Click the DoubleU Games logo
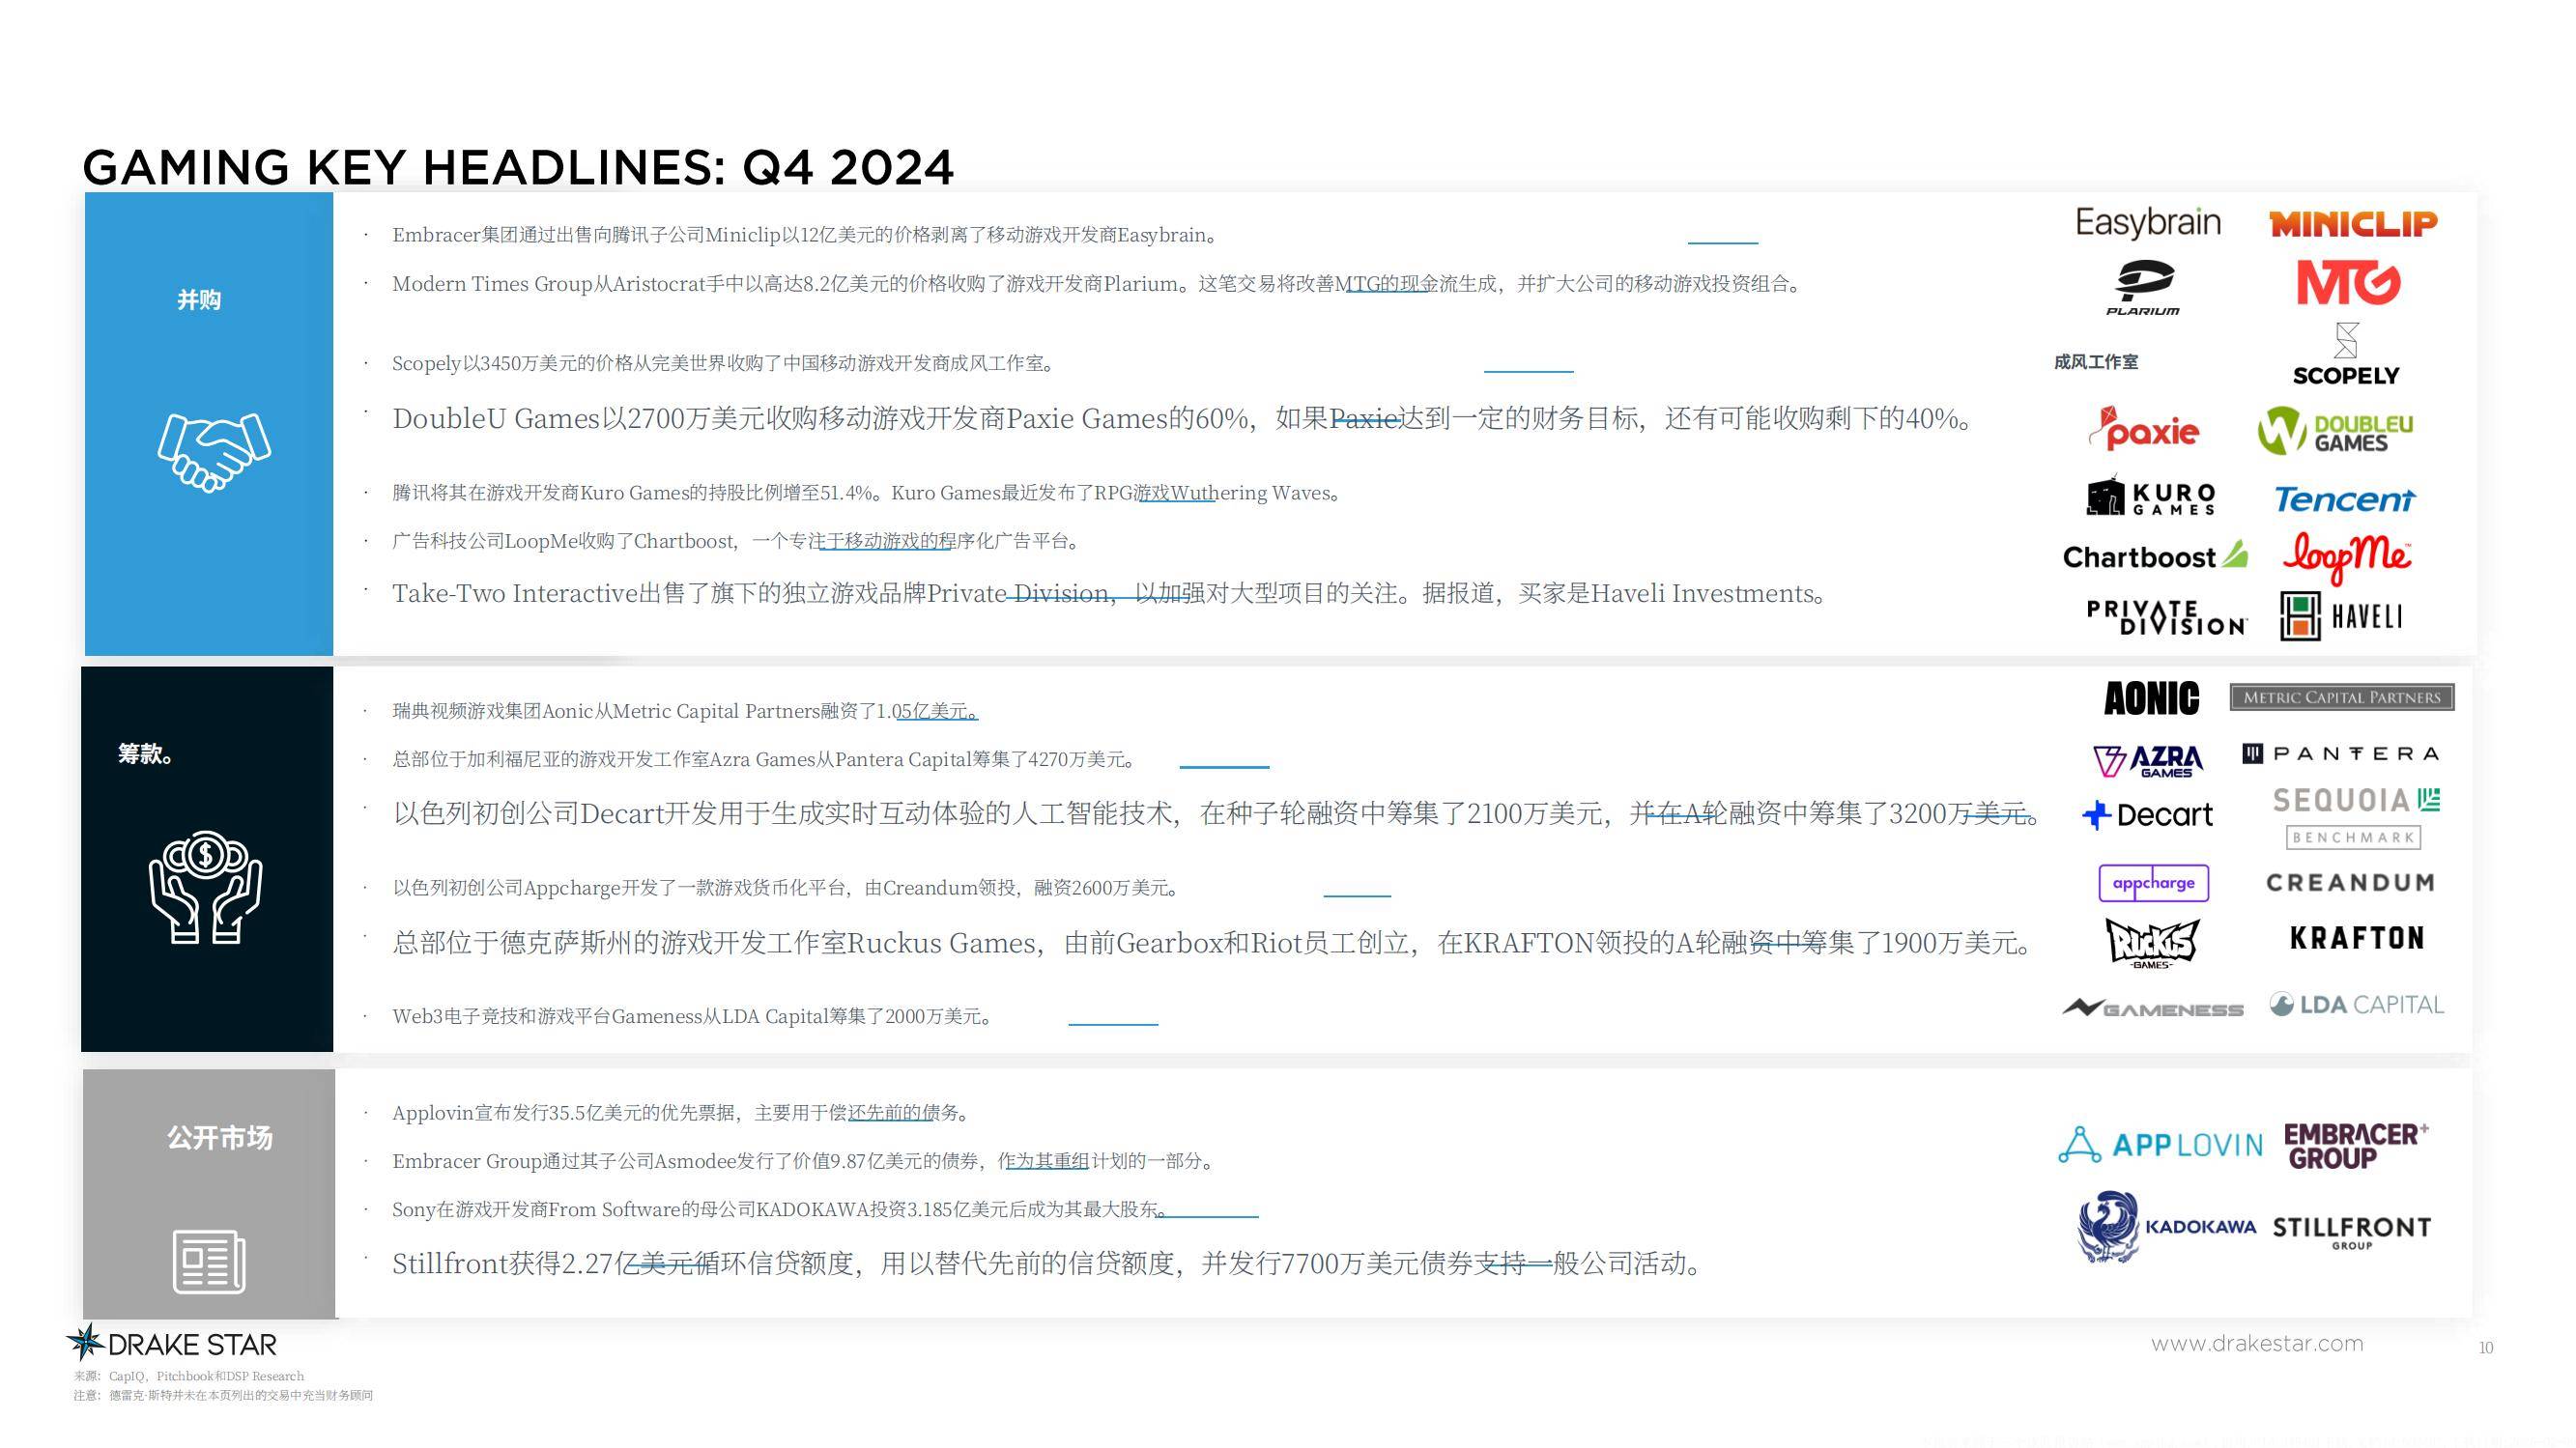The image size is (2576, 1448). pyautogui.click(x=2335, y=431)
